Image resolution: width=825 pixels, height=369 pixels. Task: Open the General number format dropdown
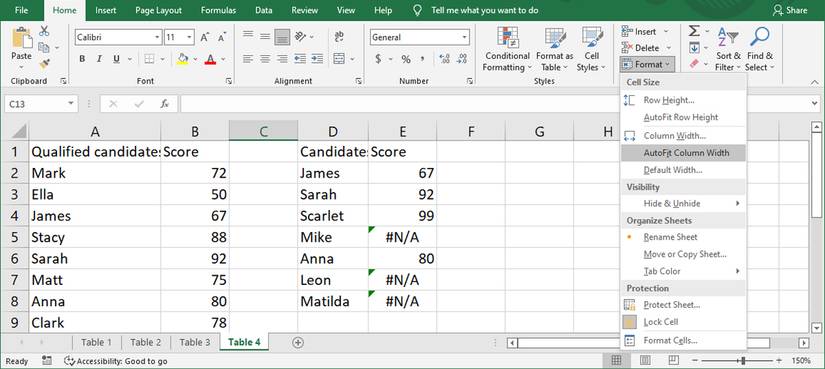pyautogui.click(x=465, y=37)
